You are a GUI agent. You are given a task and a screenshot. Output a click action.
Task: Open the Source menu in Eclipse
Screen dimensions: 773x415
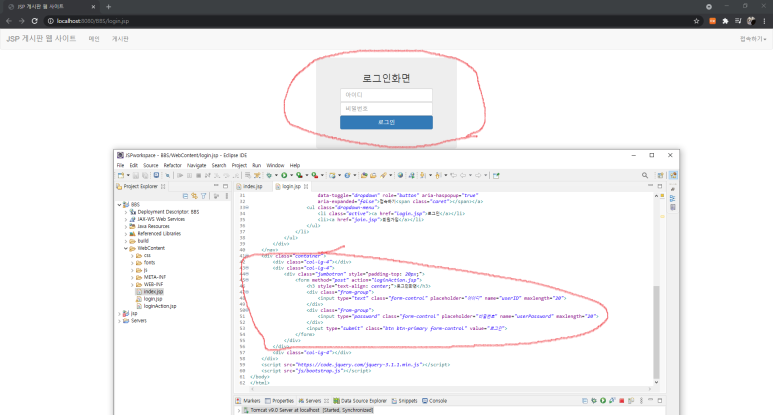(x=150, y=166)
